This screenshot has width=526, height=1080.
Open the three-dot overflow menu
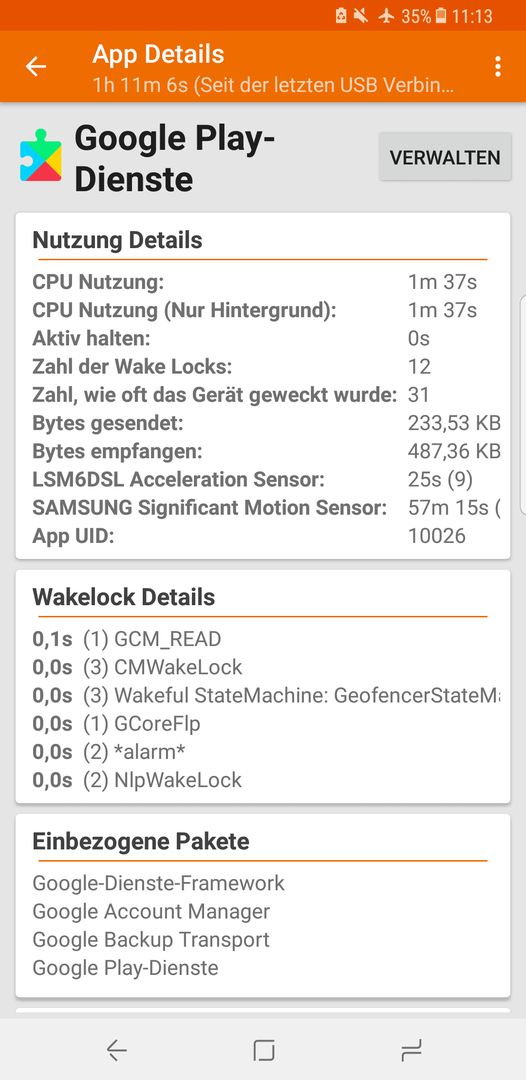pos(497,66)
